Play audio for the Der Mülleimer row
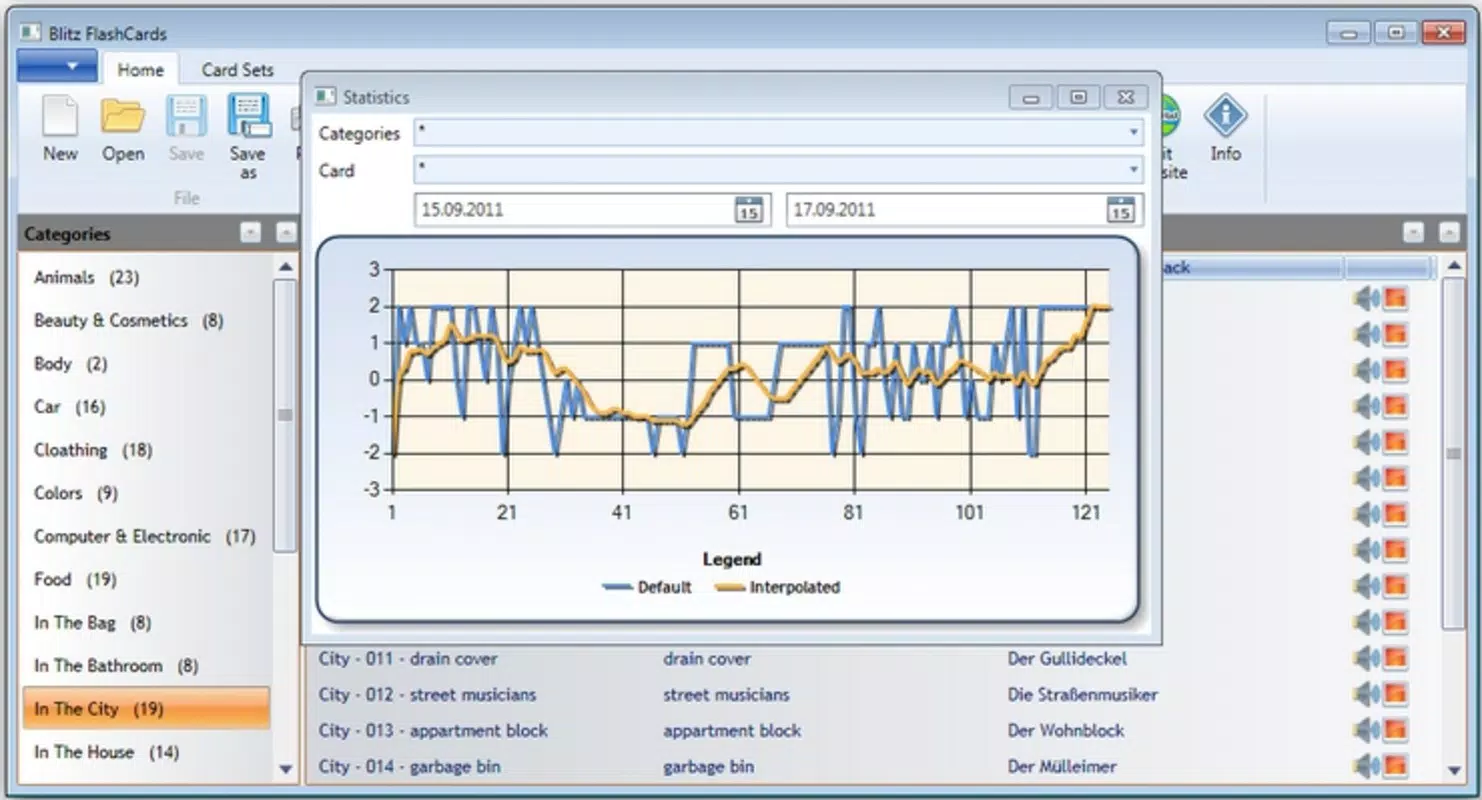This screenshot has height=800, width=1482. [x=1366, y=766]
